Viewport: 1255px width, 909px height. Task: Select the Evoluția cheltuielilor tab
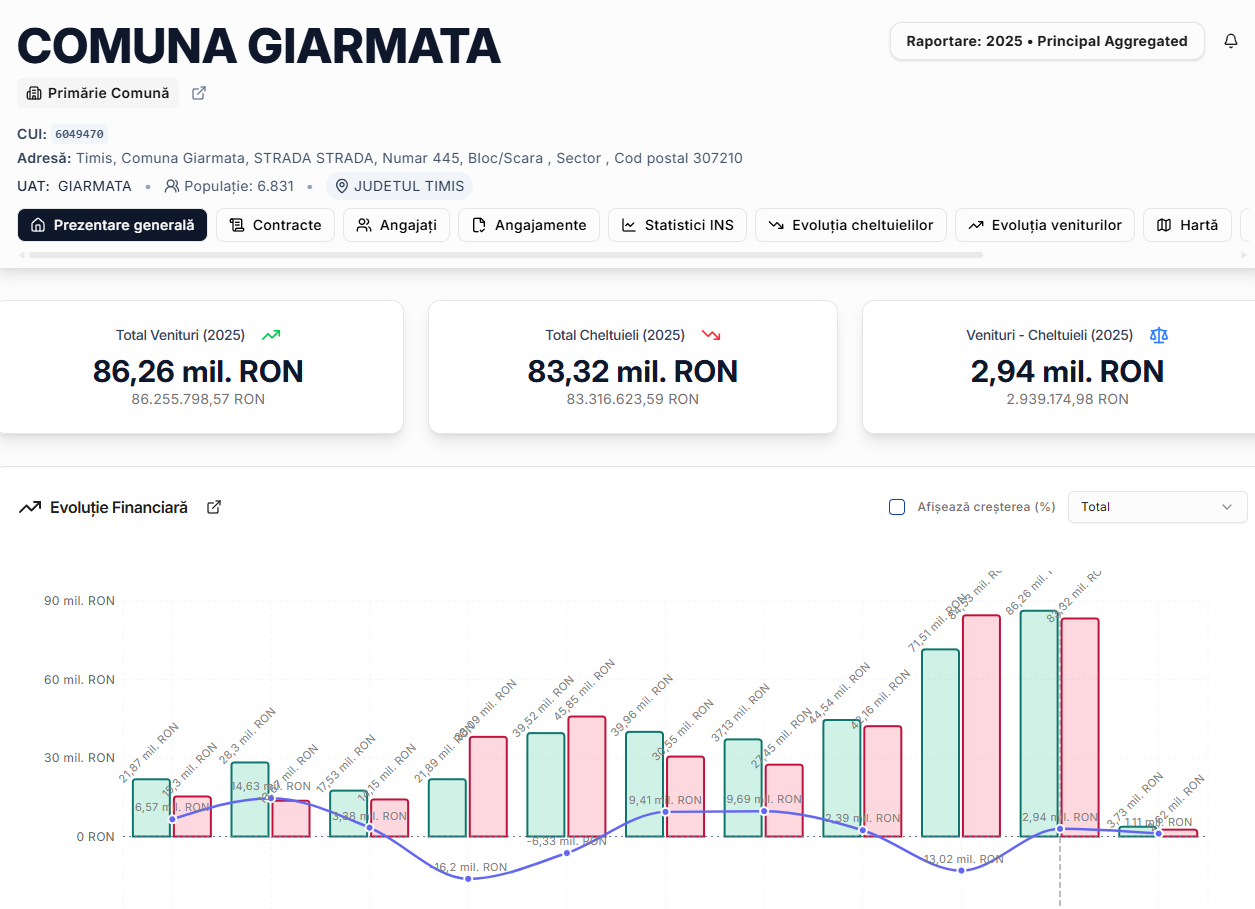850,225
